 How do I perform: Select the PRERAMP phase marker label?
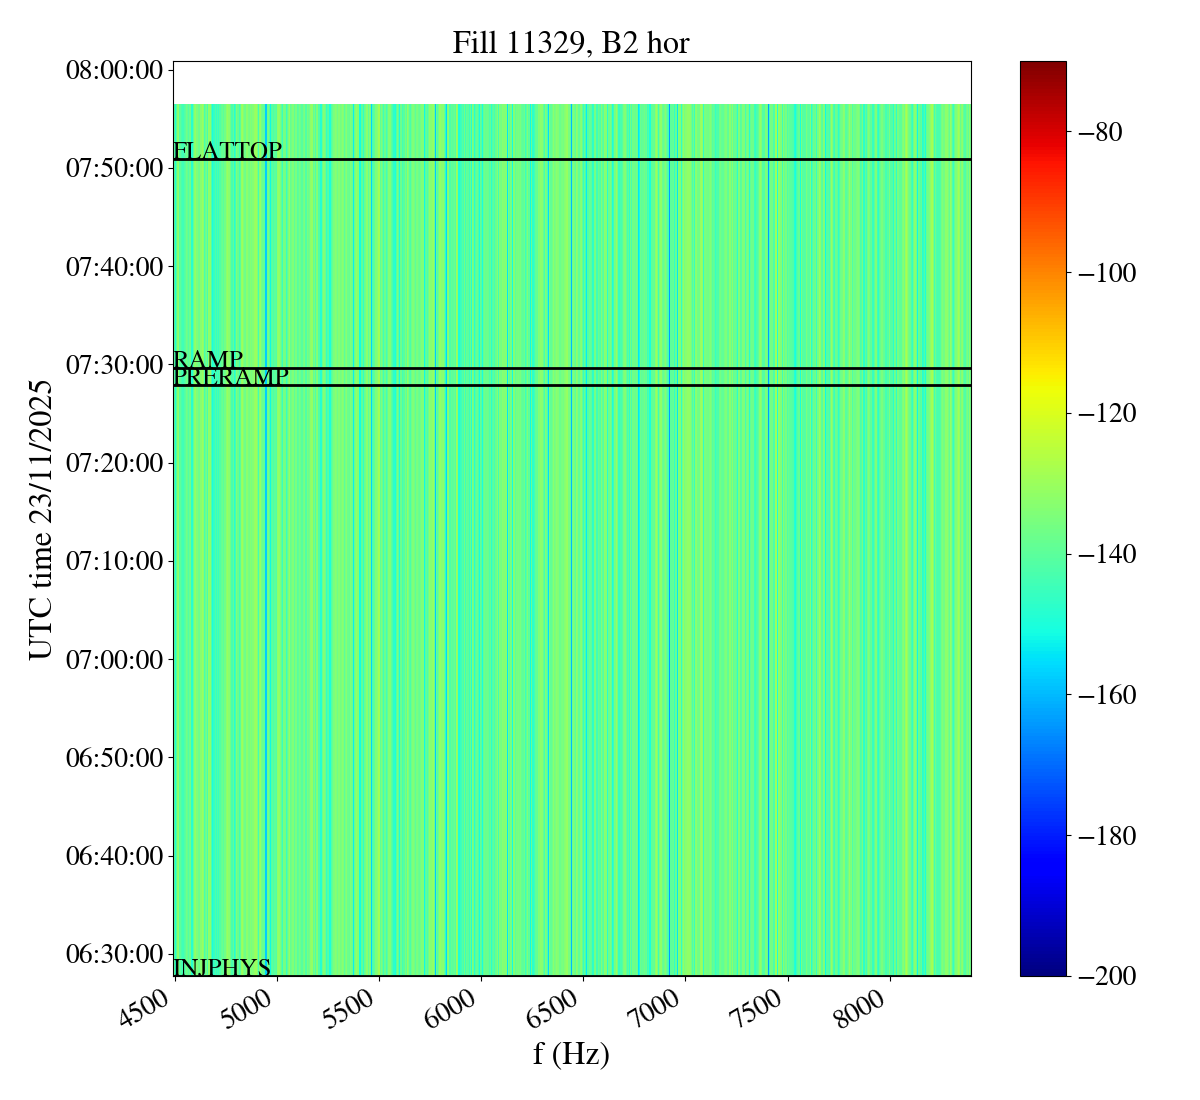click(230, 378)
